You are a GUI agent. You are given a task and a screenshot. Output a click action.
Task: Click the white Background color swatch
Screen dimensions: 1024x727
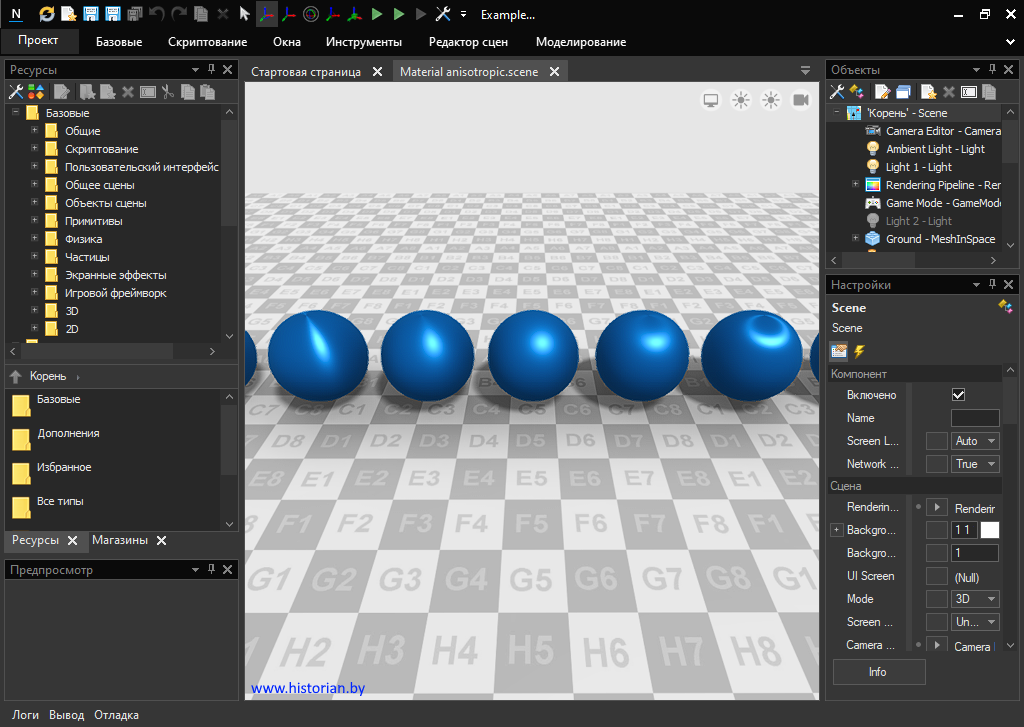click(x=989, y=530)
